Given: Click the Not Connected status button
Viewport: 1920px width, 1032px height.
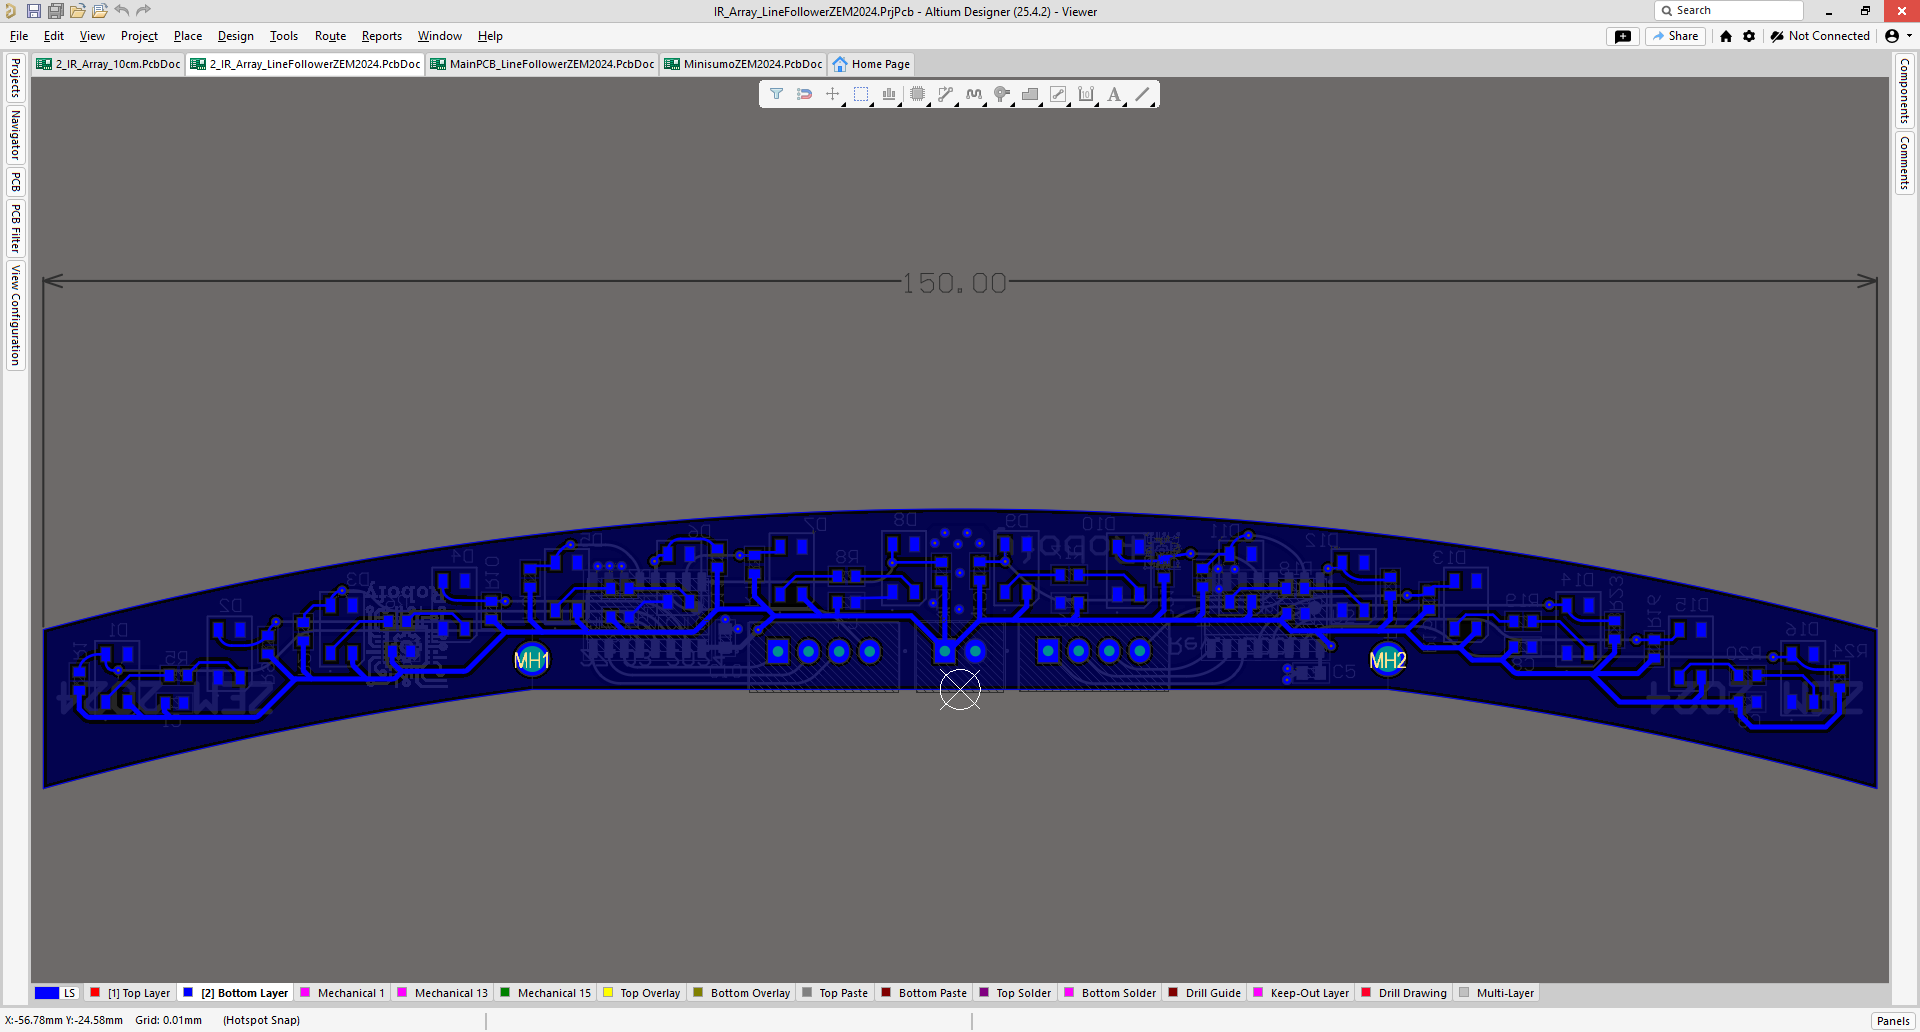Looking at the screenshot, I should [1820, 36].
